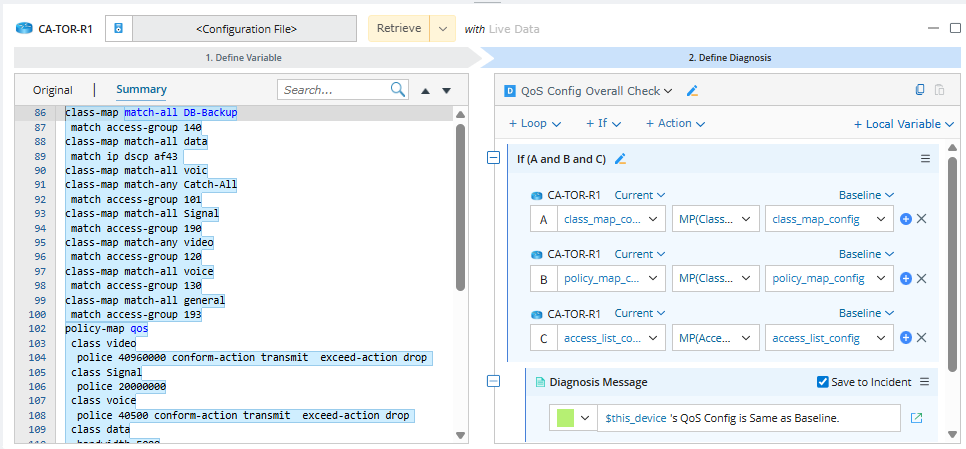Viewport: 966px width, 449px height.
Task: Maximize the parser panel
Action: pyautogui.click(x=955, y=28)
